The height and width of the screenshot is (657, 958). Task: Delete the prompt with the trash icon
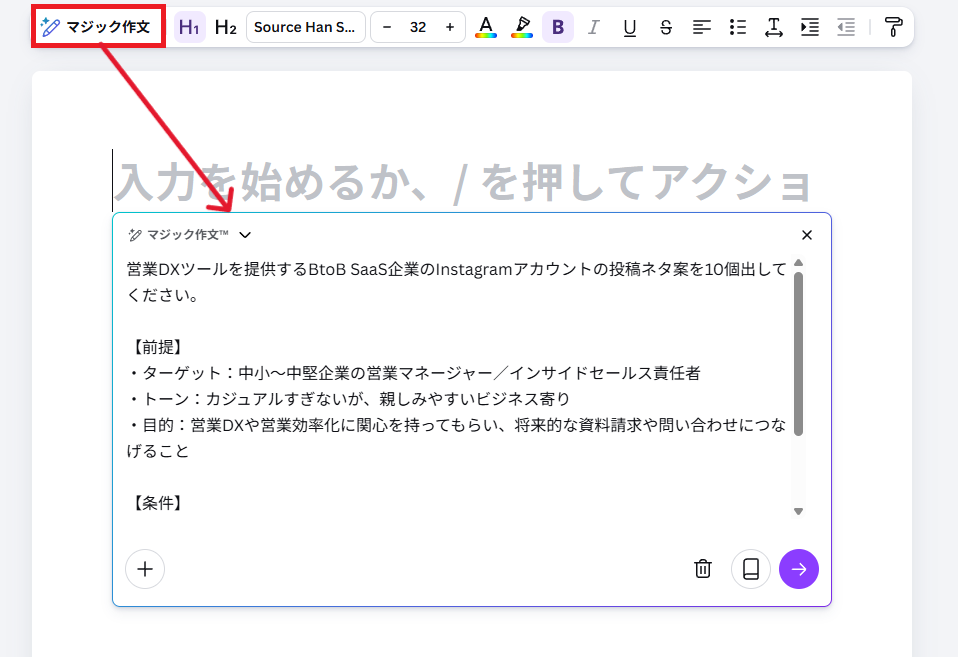(703, 569)
